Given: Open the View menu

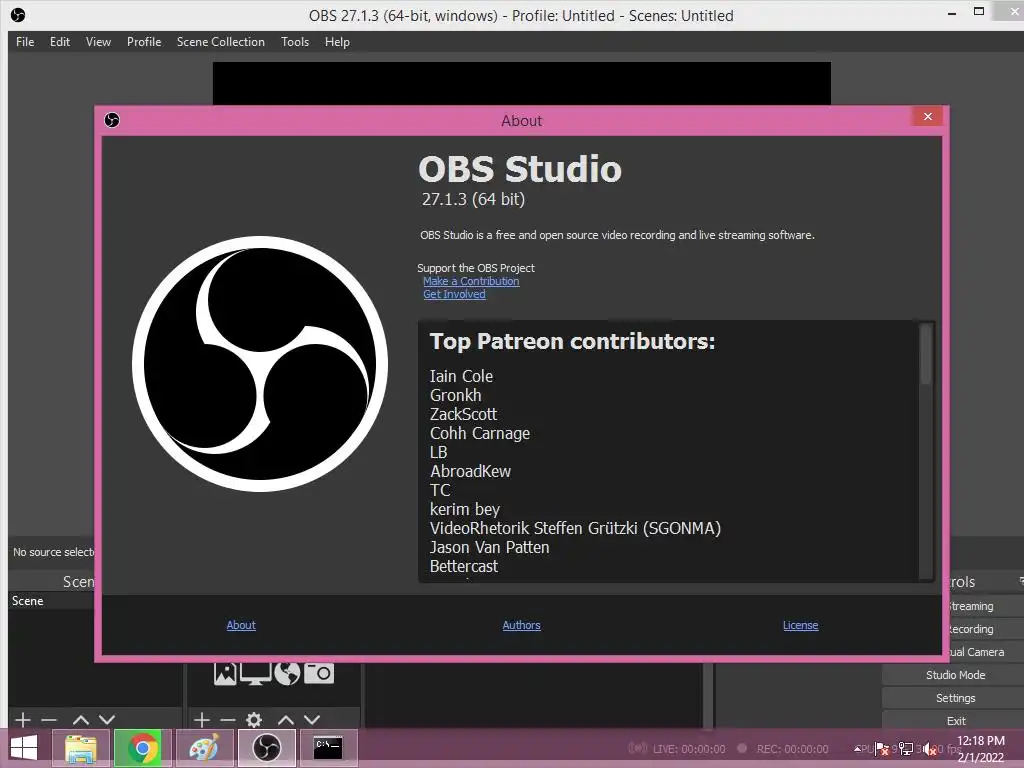Looking at the screenshot, I should click(x=98, y=42).
